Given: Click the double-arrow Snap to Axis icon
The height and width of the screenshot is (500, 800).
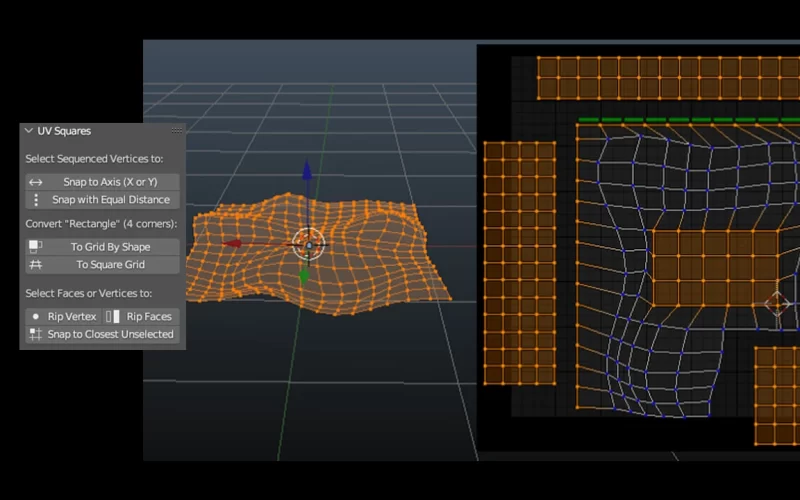Looking at the screenshot, I should [36, 182].
